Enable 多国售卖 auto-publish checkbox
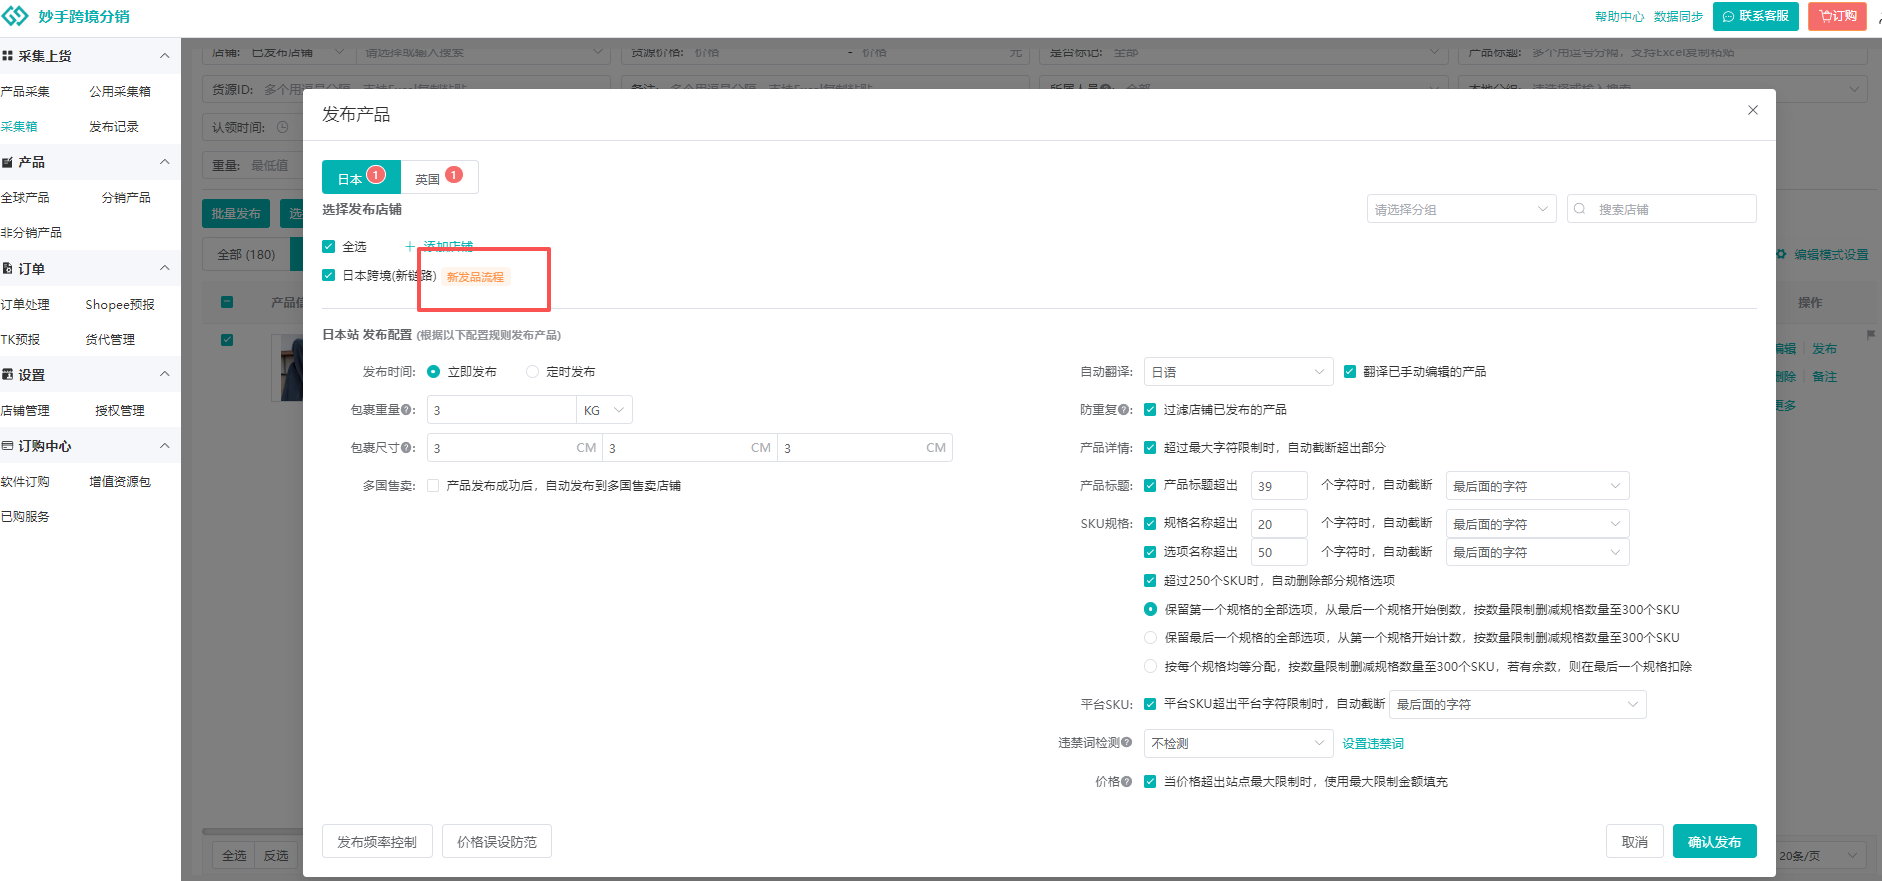Viewport: 1882px width, 881px height. tap(433, 486)
